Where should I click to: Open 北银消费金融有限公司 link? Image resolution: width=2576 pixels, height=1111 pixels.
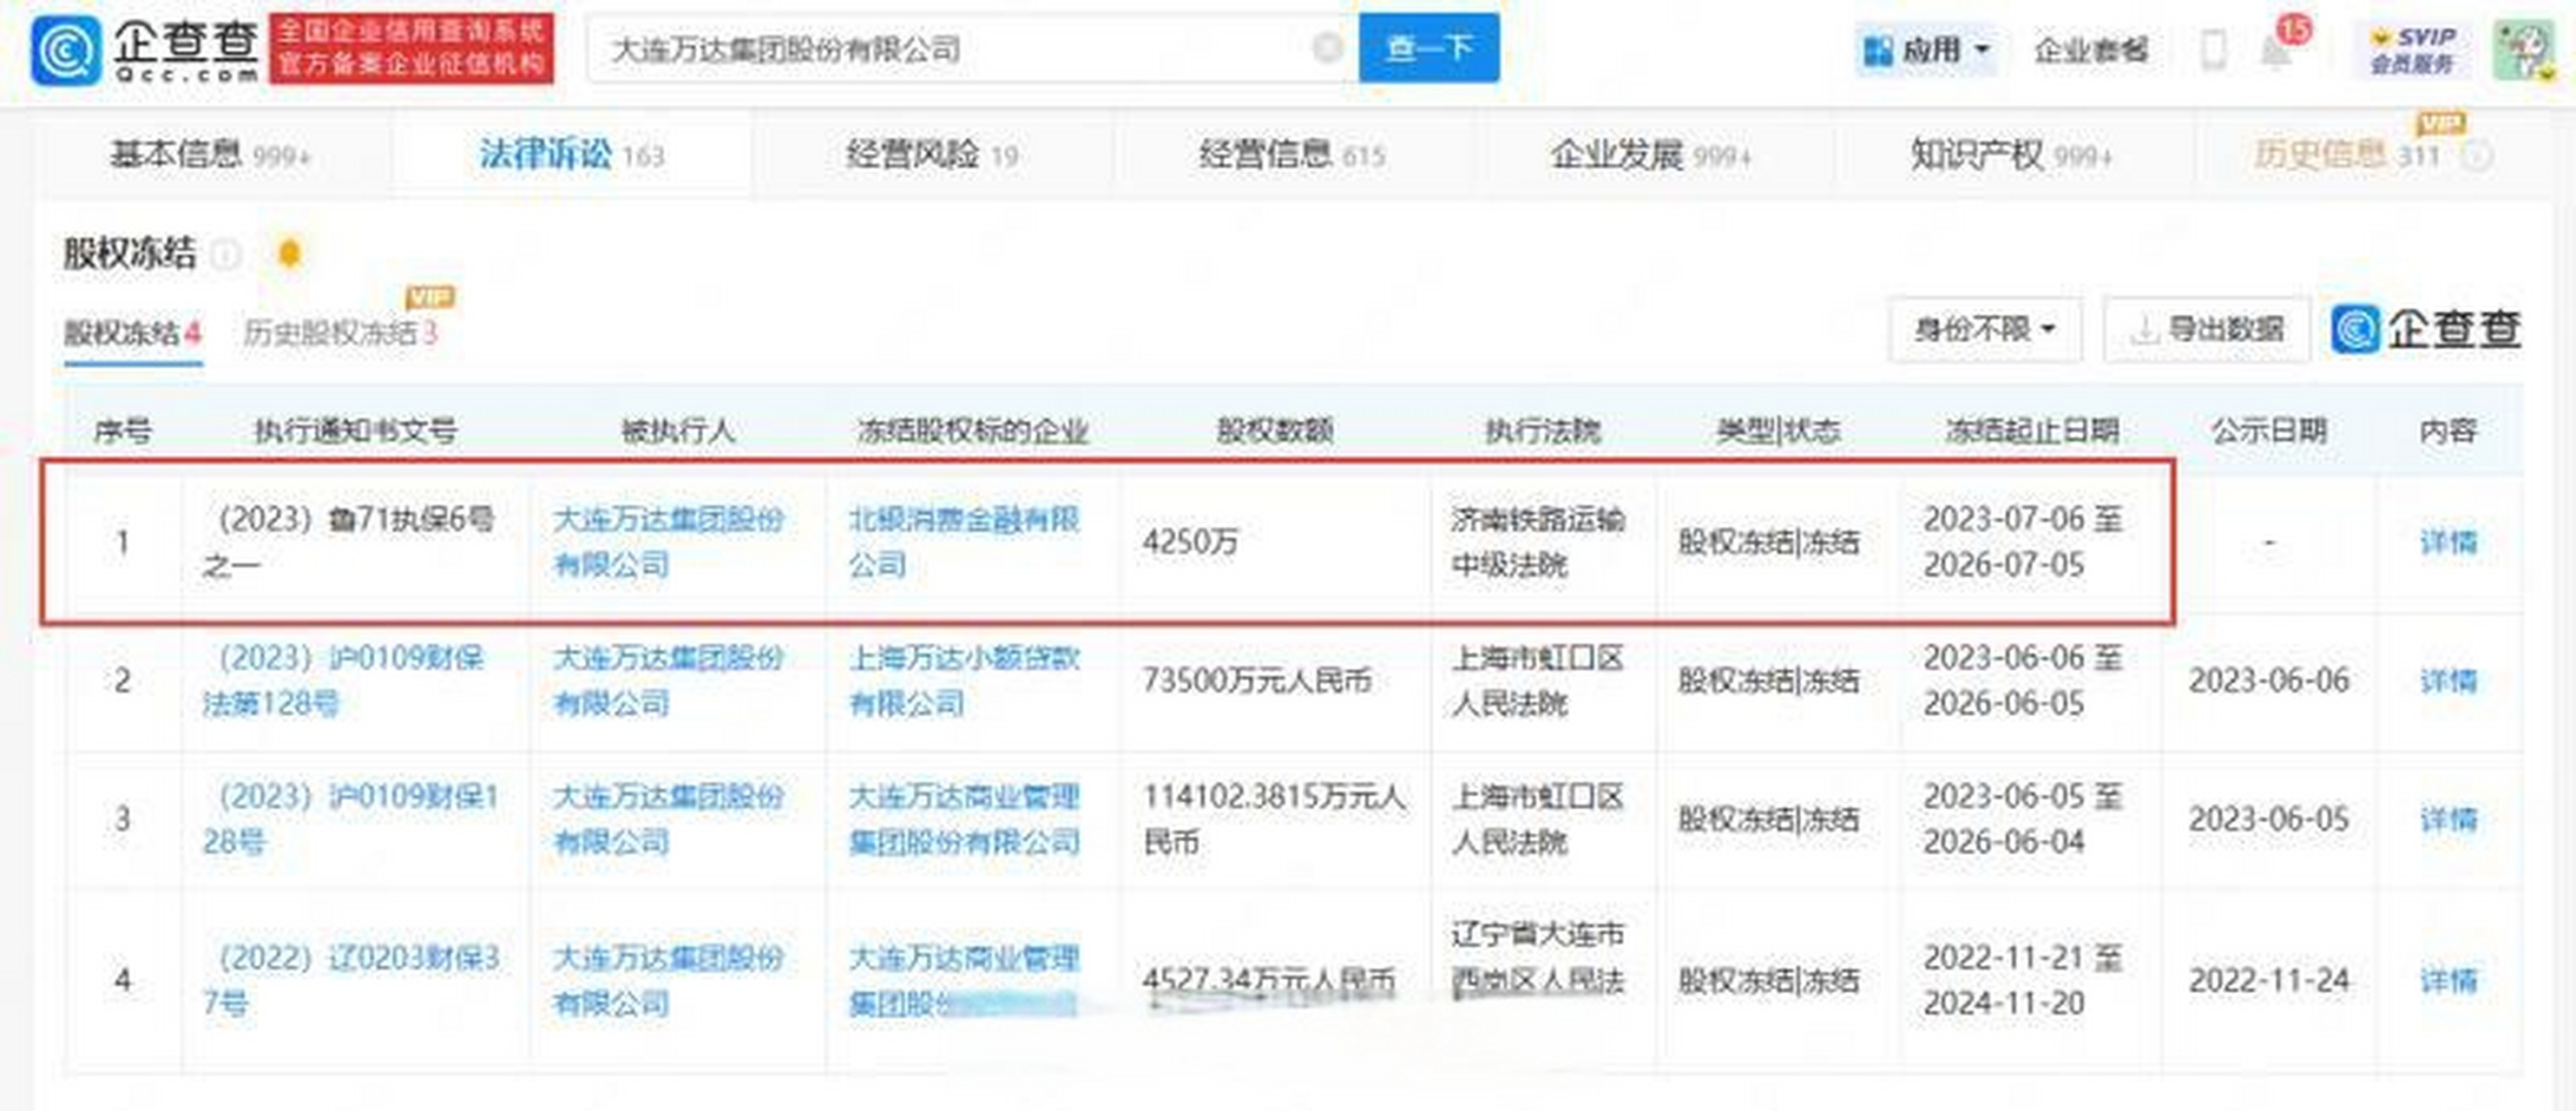click(x=964, y=541)
